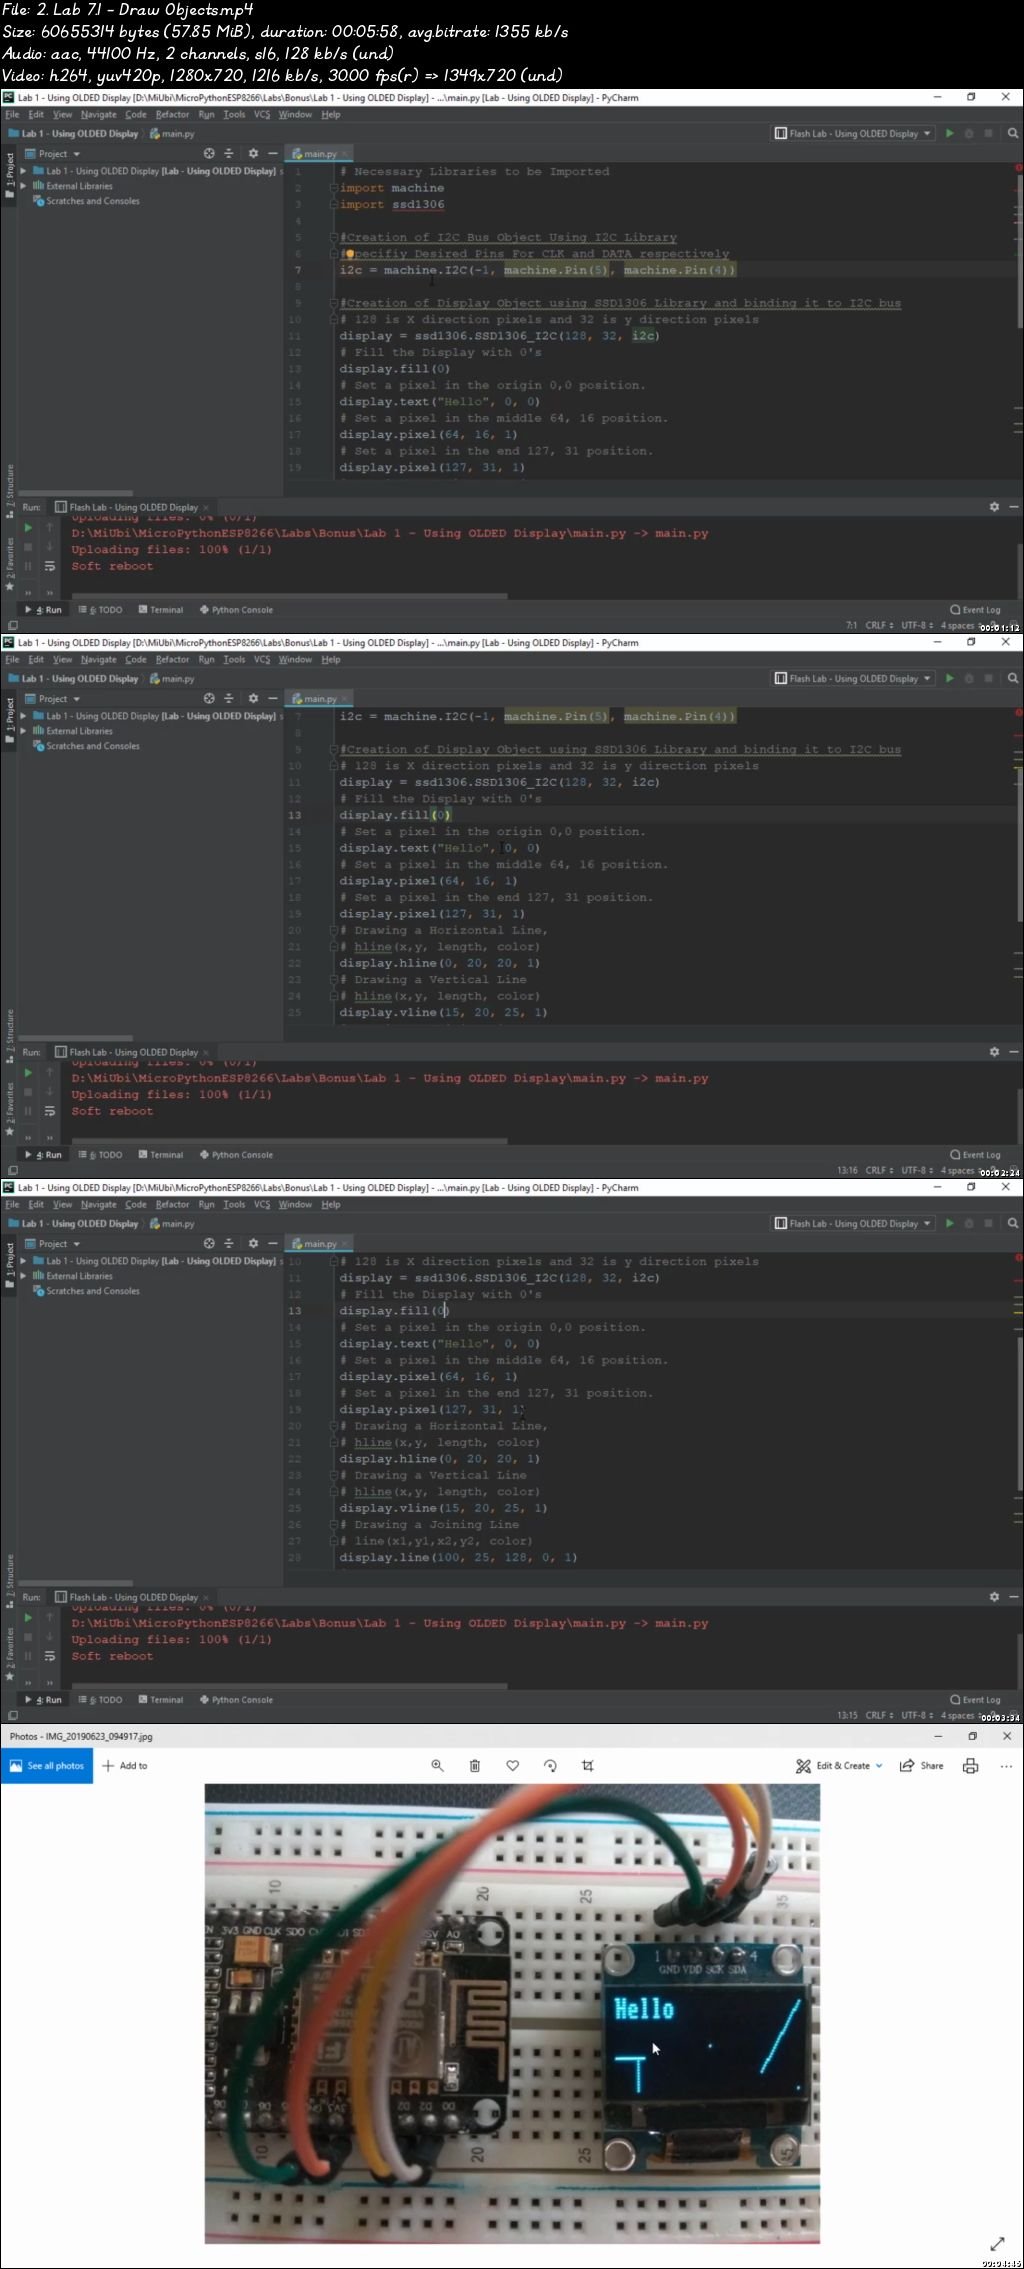The width and height of the screenshot is (1024, 2269).
Task: Open Tools menu in PyCharm frame 00:02:24
Action: click(234, 659)
